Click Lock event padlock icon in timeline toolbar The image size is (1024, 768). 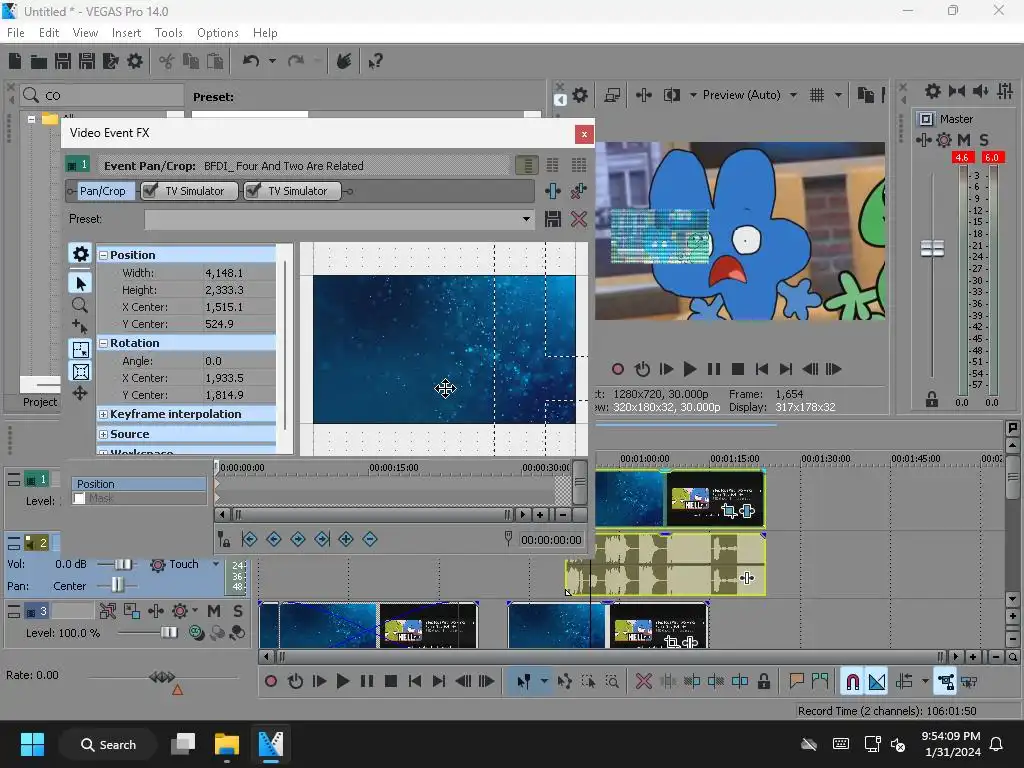click(763, 682)
